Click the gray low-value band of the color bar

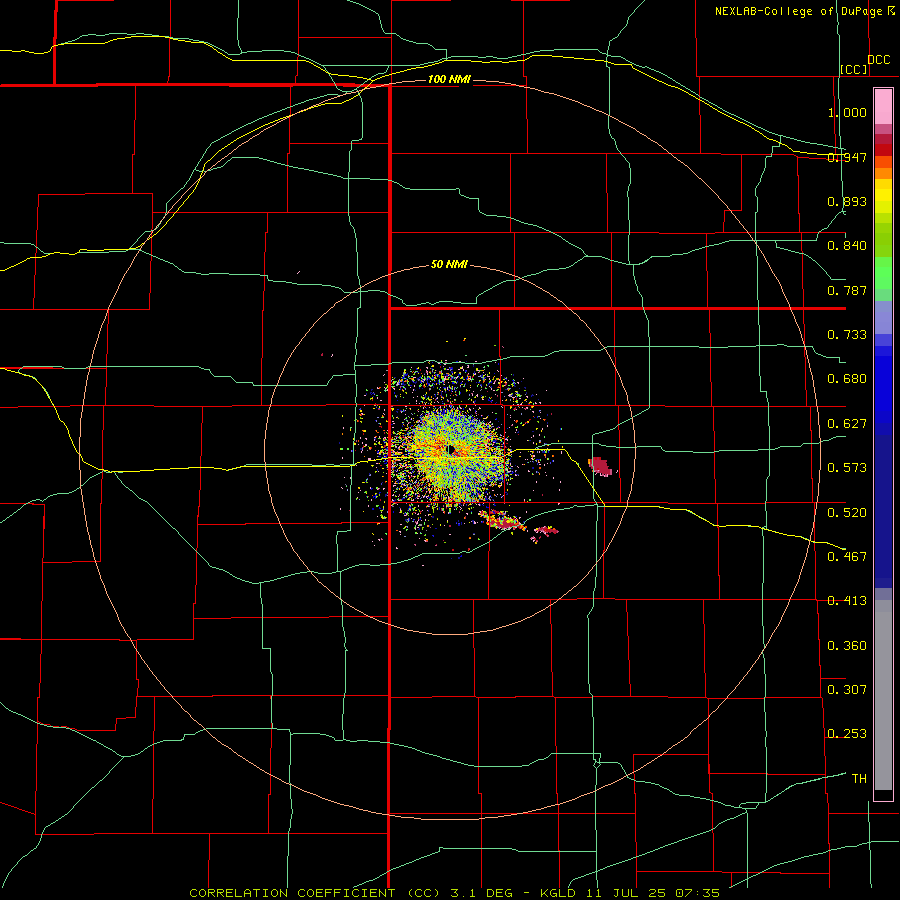point(883,695)
